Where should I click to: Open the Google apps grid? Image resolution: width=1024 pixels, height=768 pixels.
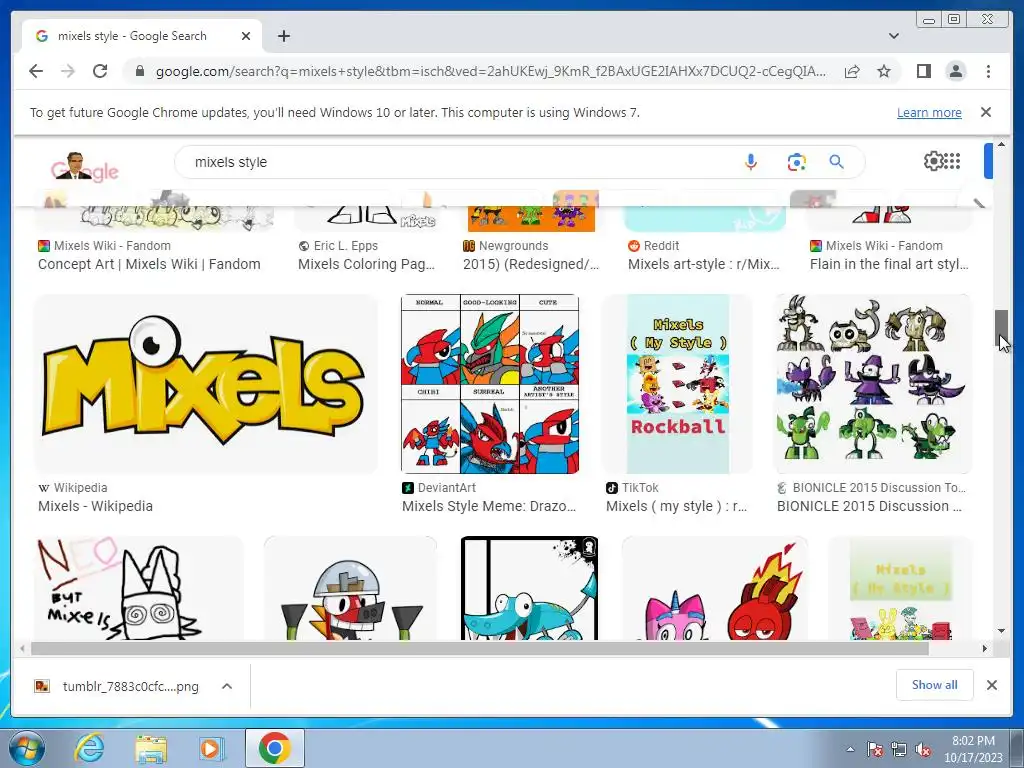click(x=952, y=161)
